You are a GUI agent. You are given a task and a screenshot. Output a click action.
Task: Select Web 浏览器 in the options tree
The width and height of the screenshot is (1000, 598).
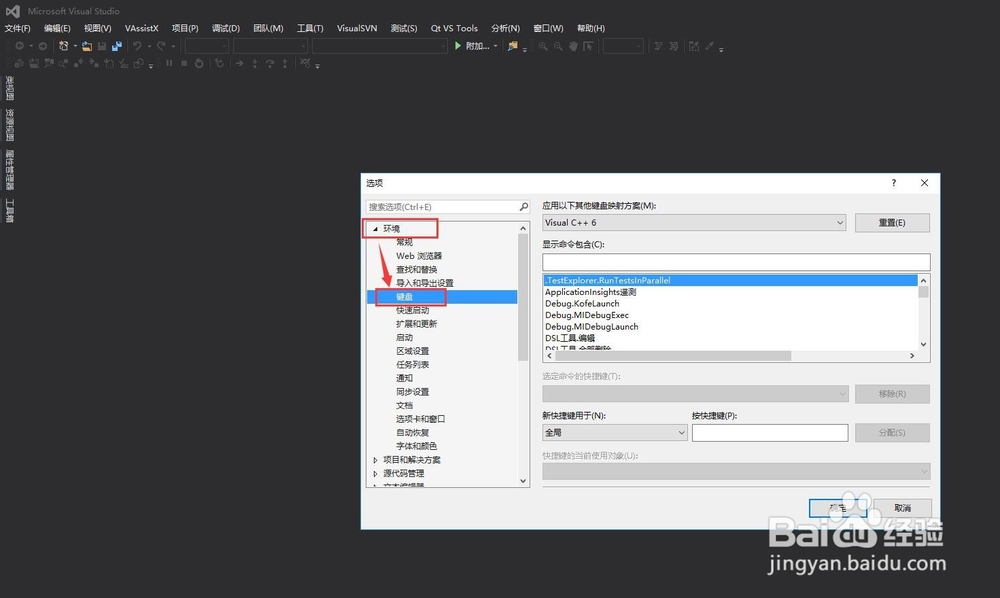(419, 256)
